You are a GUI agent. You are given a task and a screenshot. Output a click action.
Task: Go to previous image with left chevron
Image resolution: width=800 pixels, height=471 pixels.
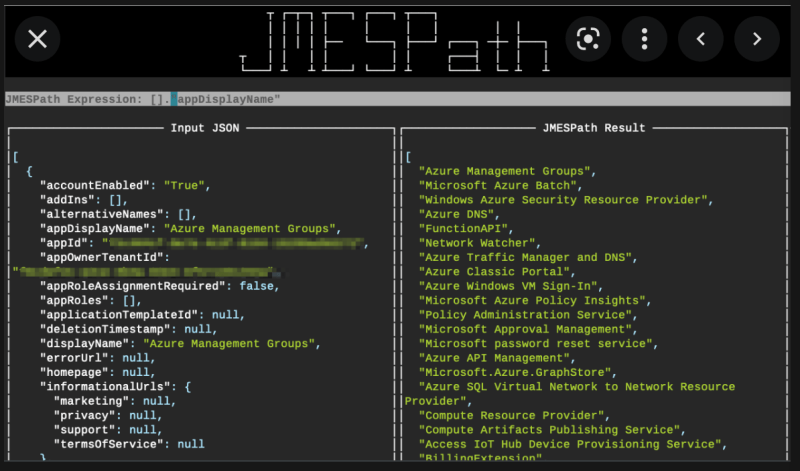pyautogui.click(x=701, y=39)
